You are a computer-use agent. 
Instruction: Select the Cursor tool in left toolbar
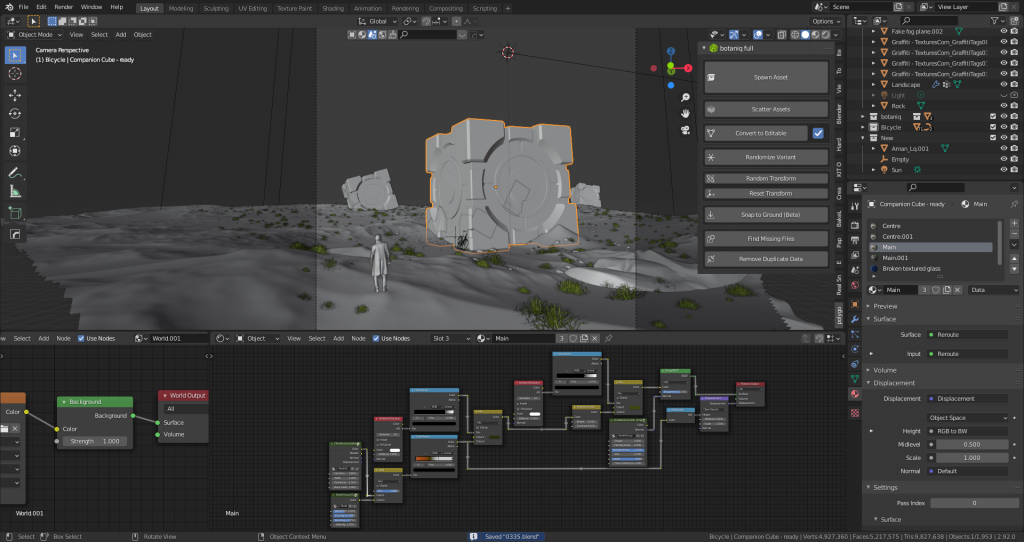pos(14,74)
